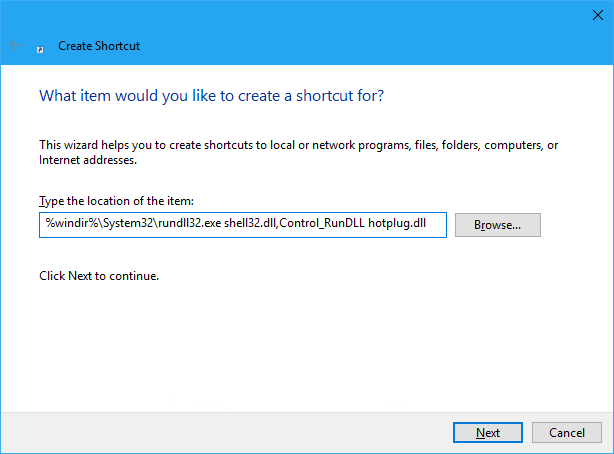
Task: Cancel the shortcut wizard
Action: [x=567, y=432]
